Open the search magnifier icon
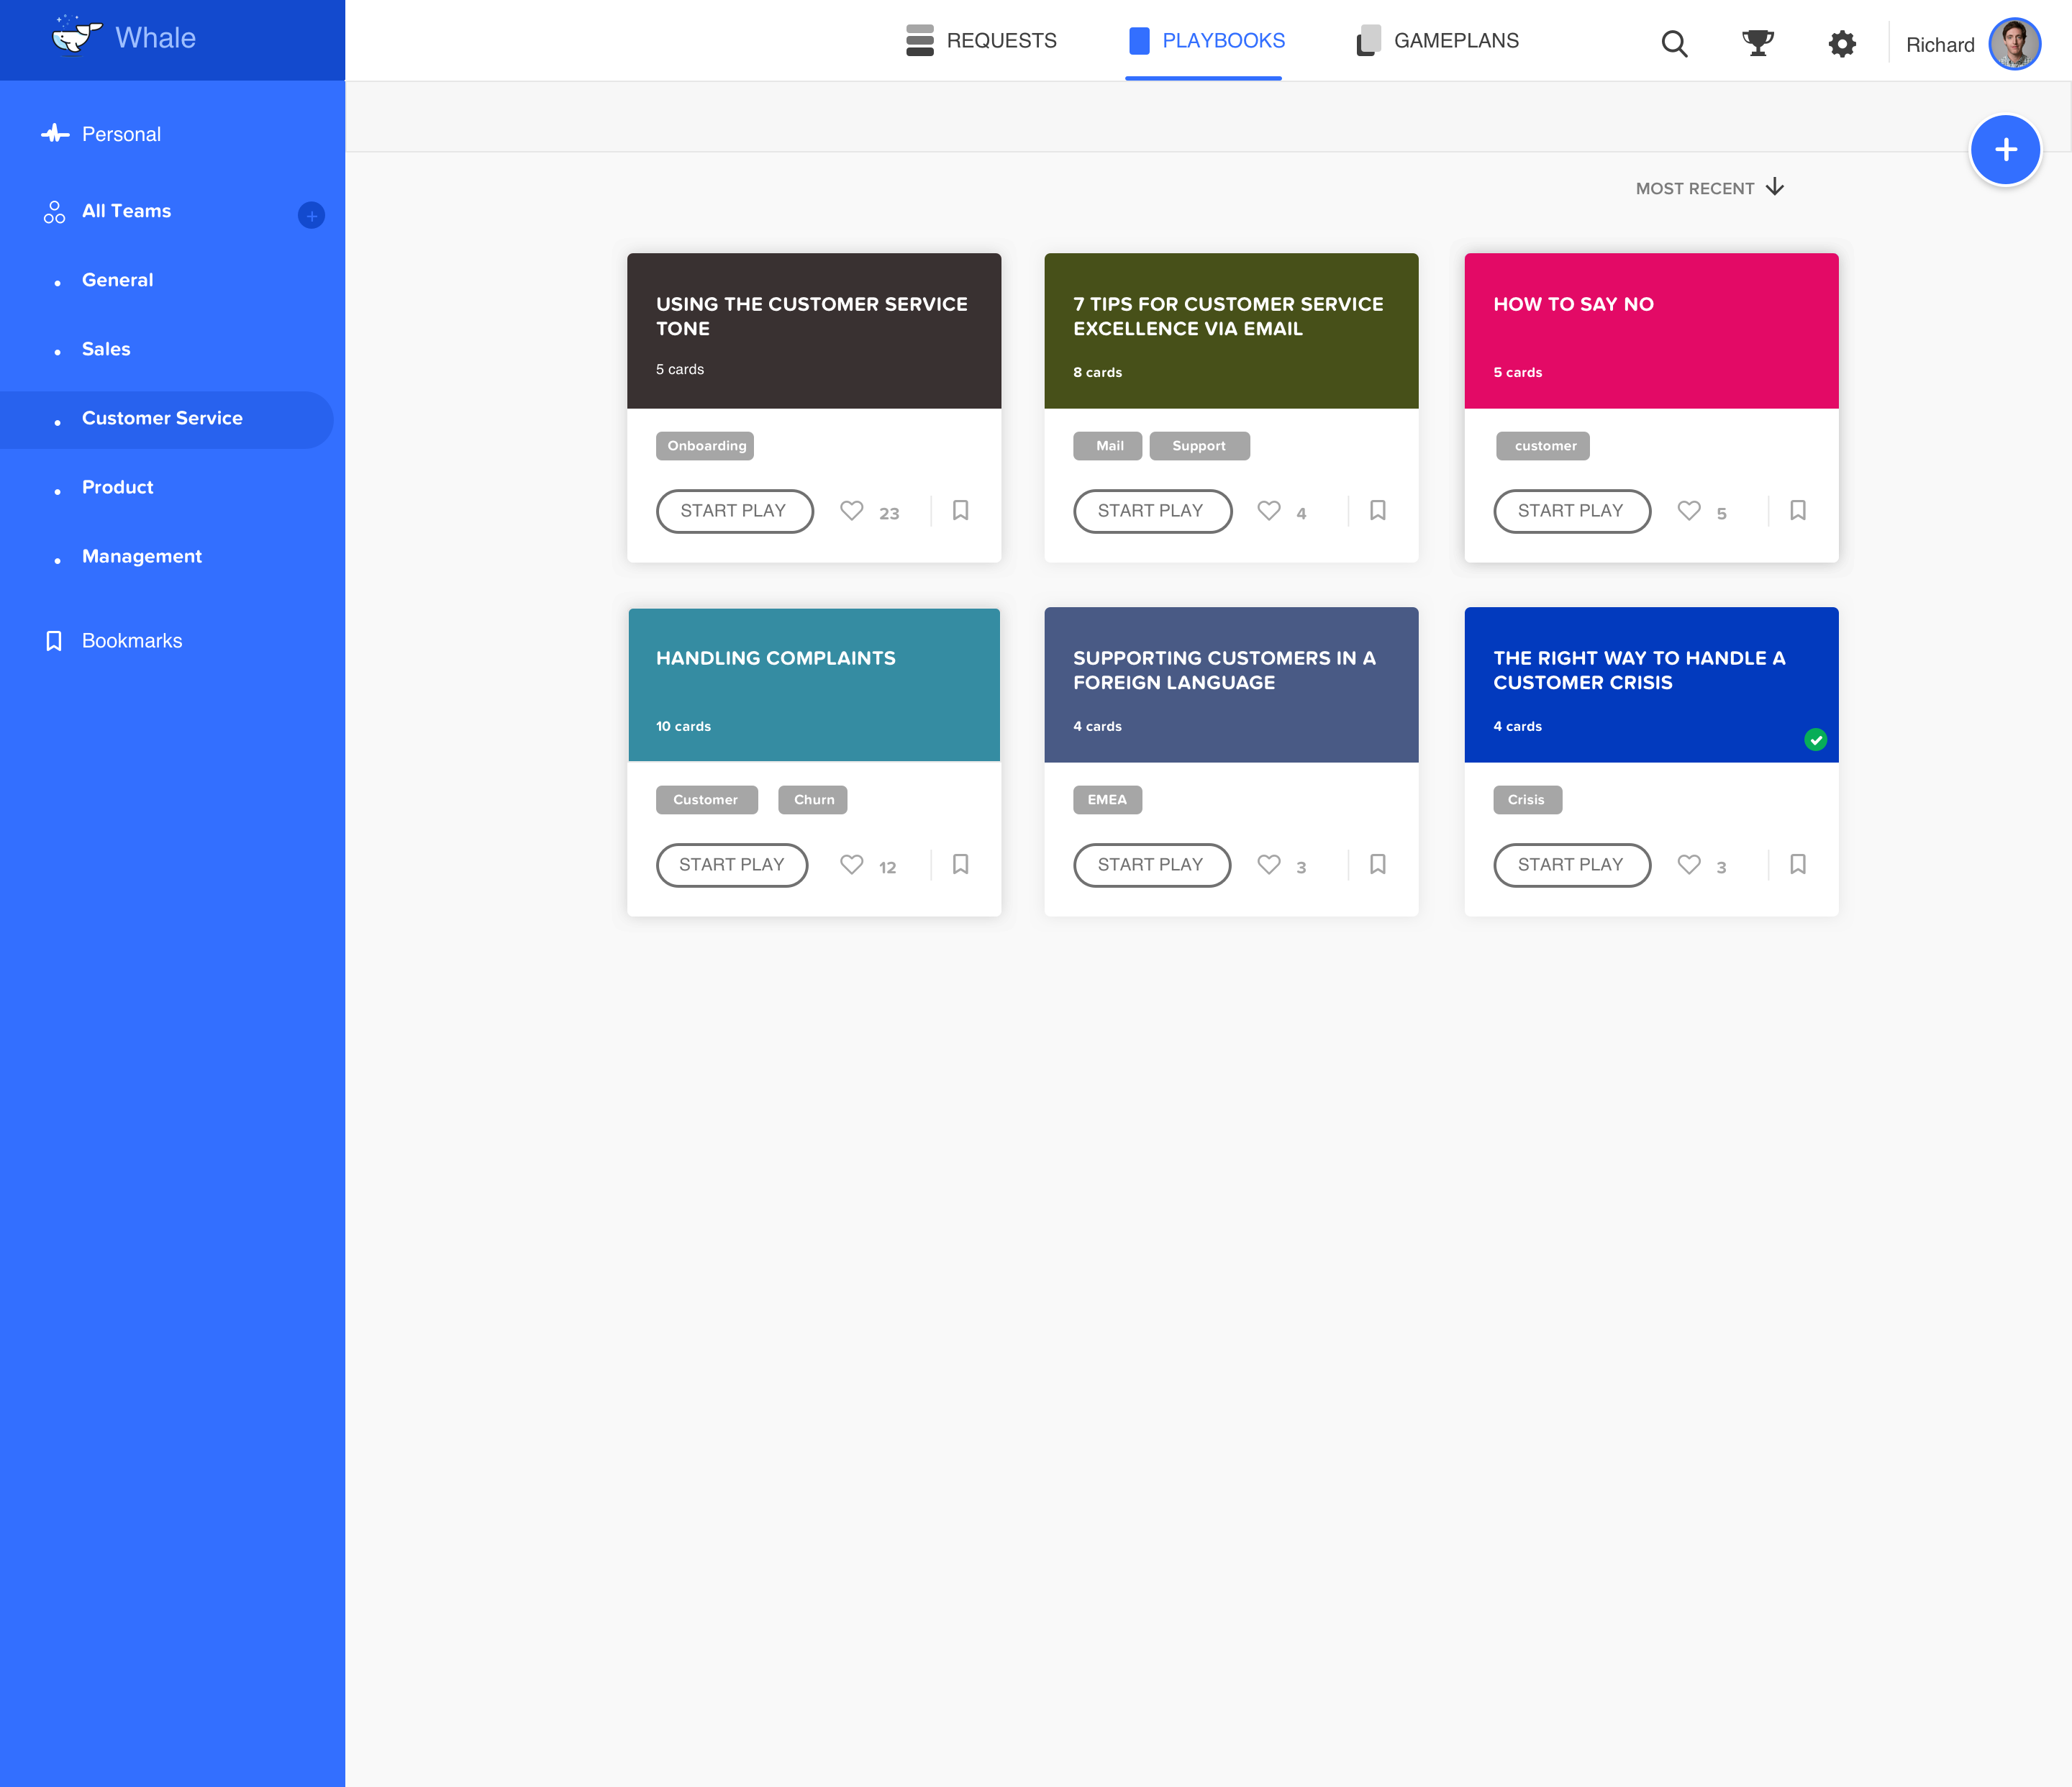The image size is (2072, 1787). click(1674, 43)
